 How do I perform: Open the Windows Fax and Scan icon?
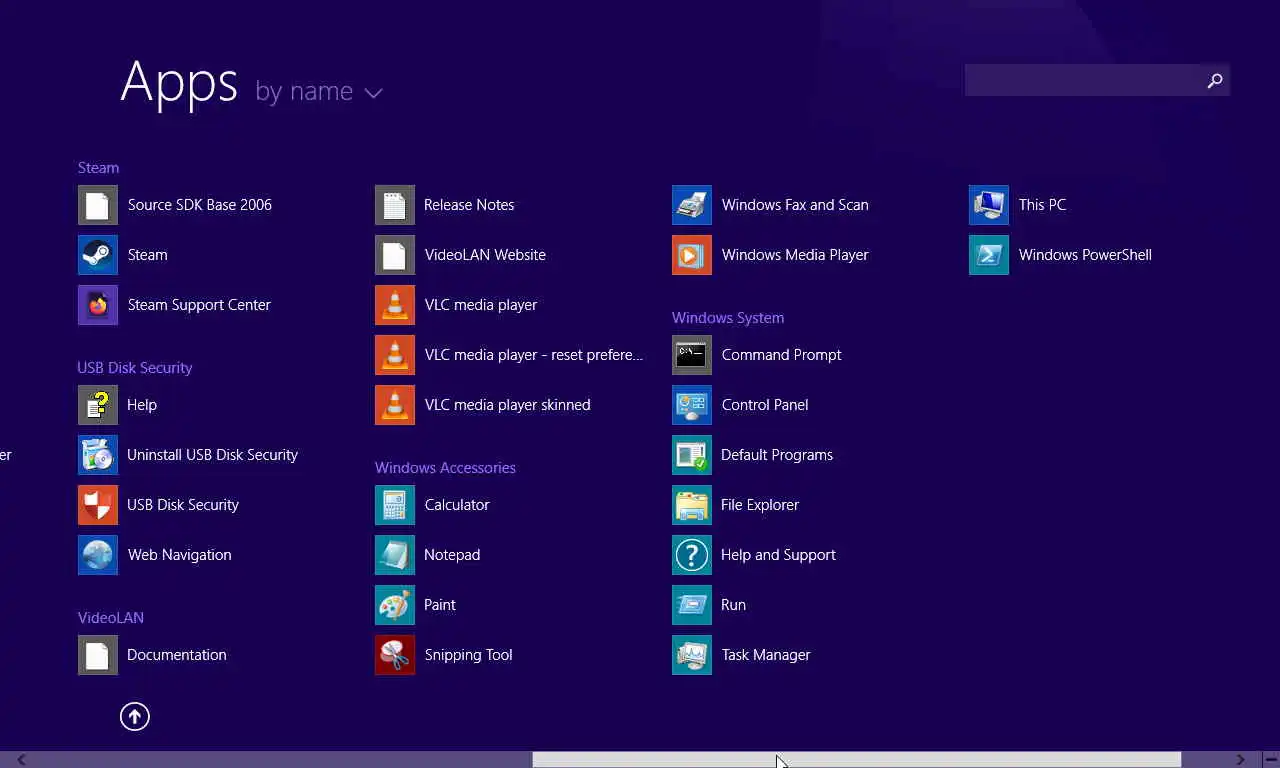tap(692, 205)
